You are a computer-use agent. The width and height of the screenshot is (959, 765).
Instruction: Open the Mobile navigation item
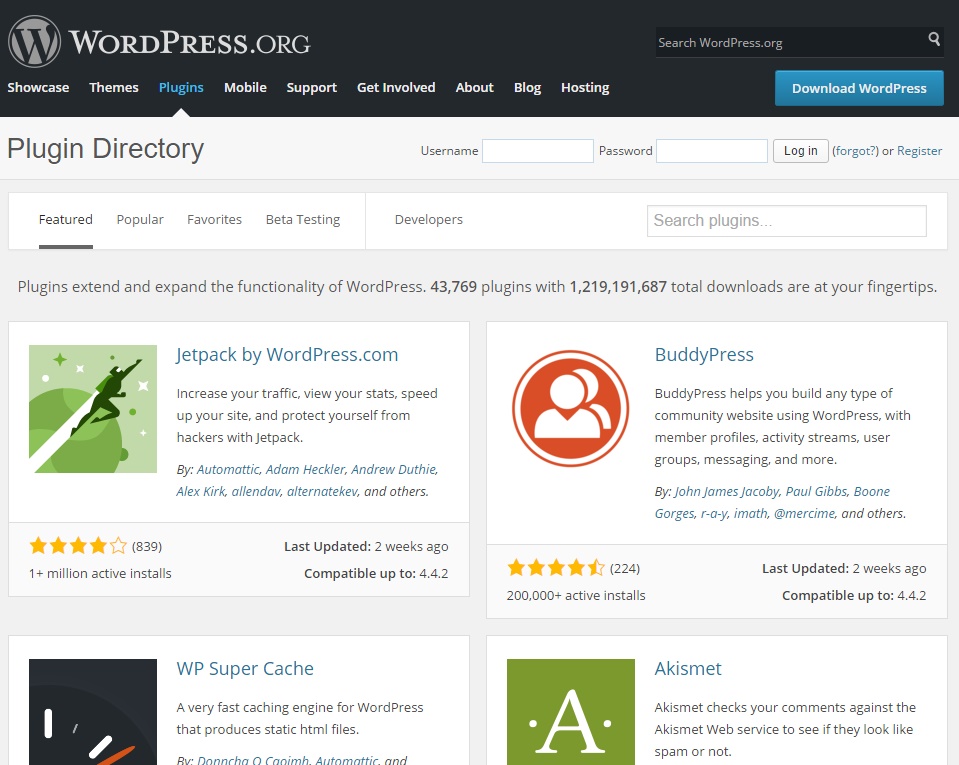click(245, 87)
